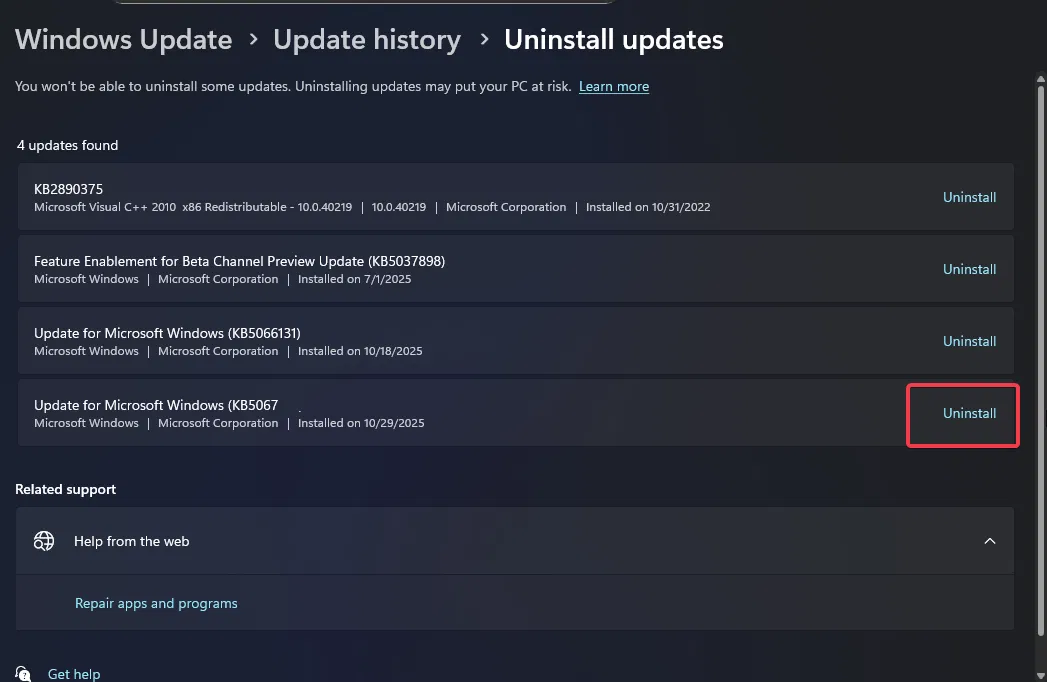Screen dimensions: 1047x682
Task: Select the KB2890375 update title text
Action: click(69, 189)
